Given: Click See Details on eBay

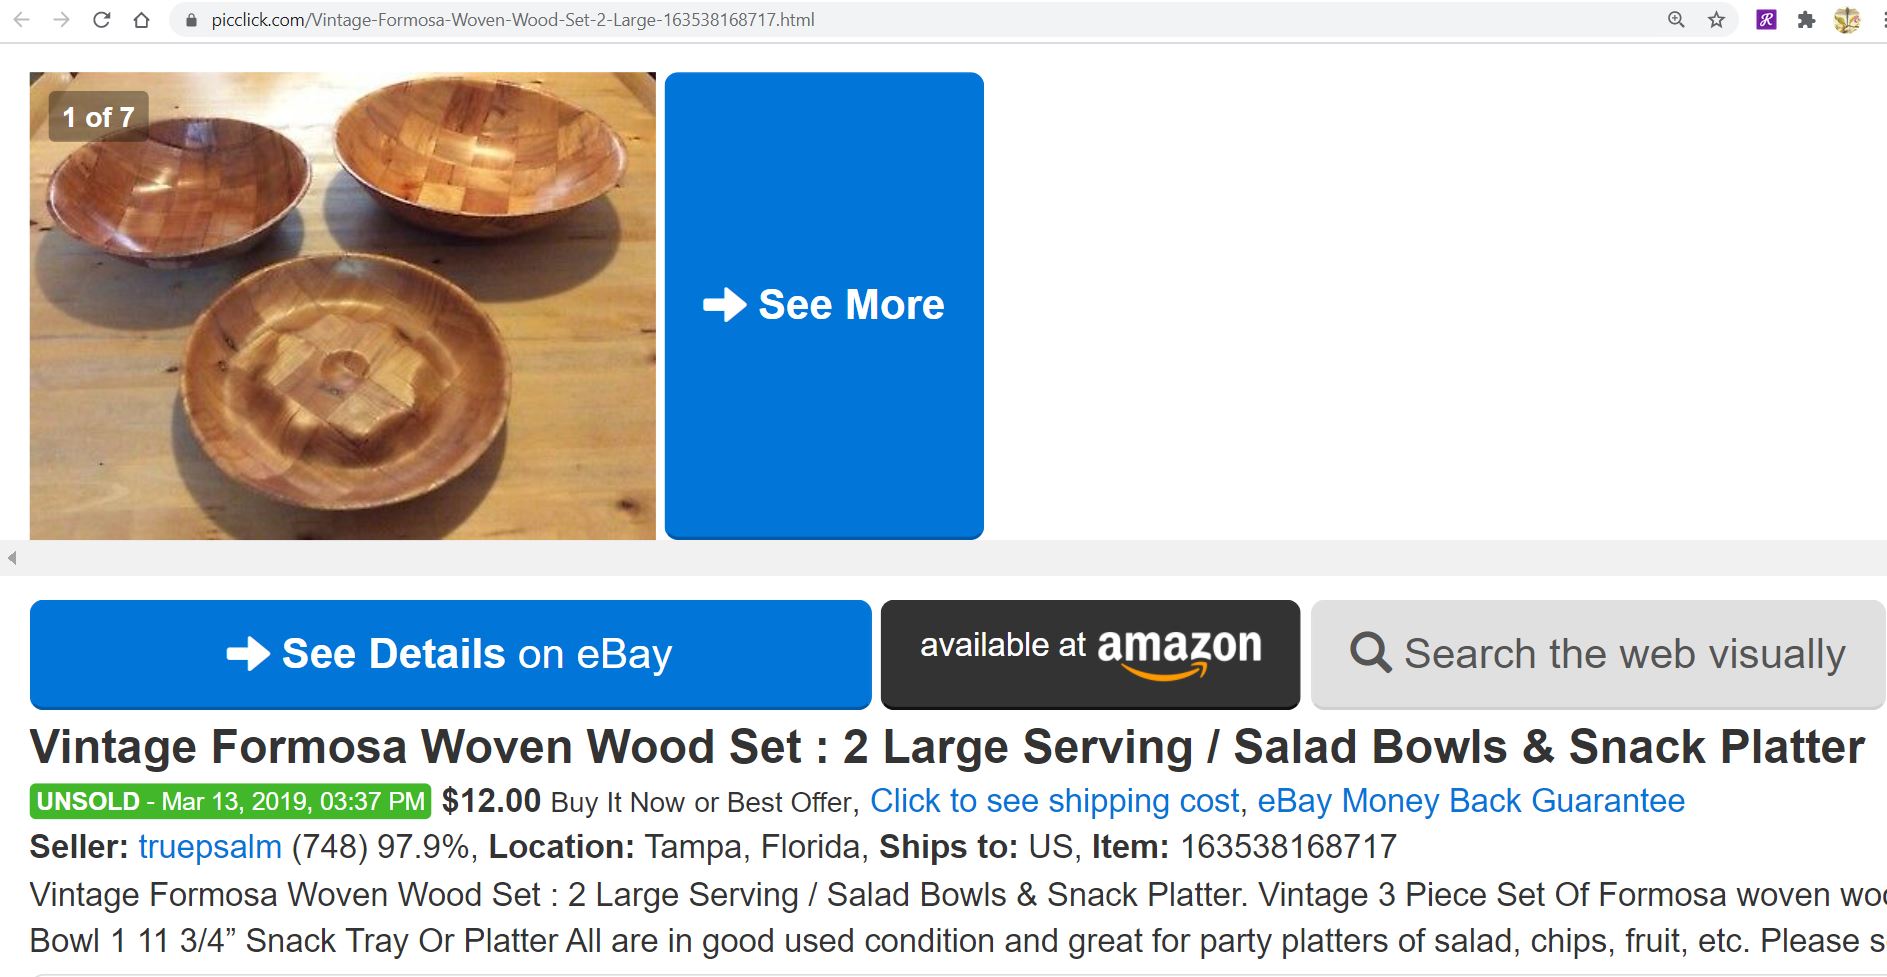Looking at the screenshot, I should click(450, 654).
